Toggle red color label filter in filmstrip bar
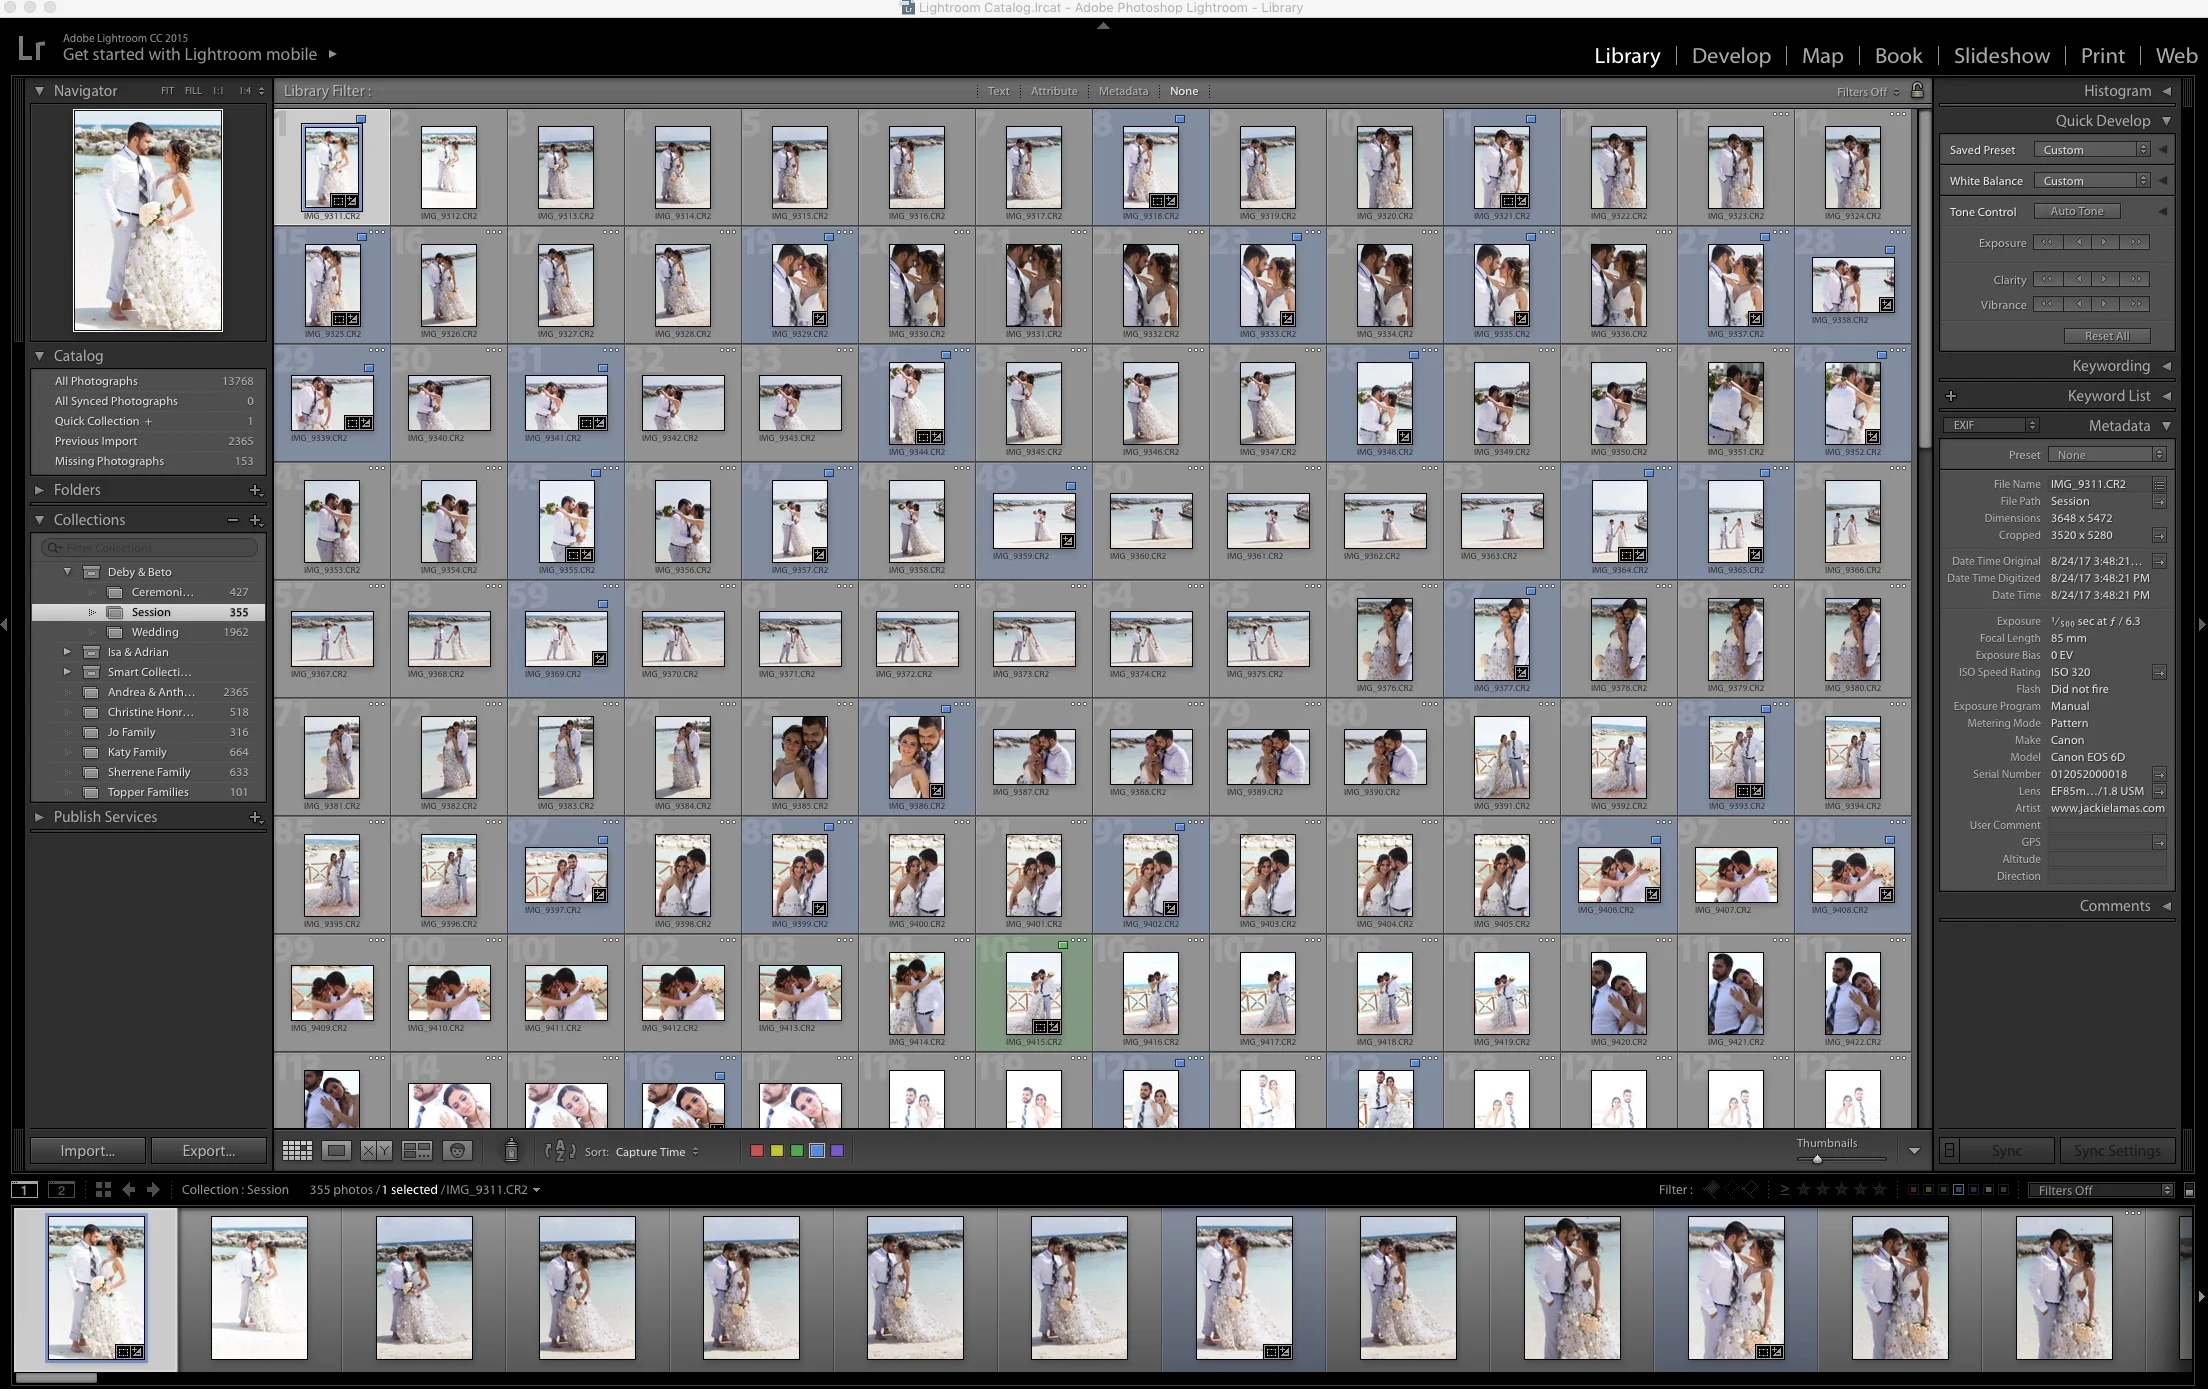The width and height of the screenshot is (2208, 1389). pyautogui.click(x=1913, y=1190)
